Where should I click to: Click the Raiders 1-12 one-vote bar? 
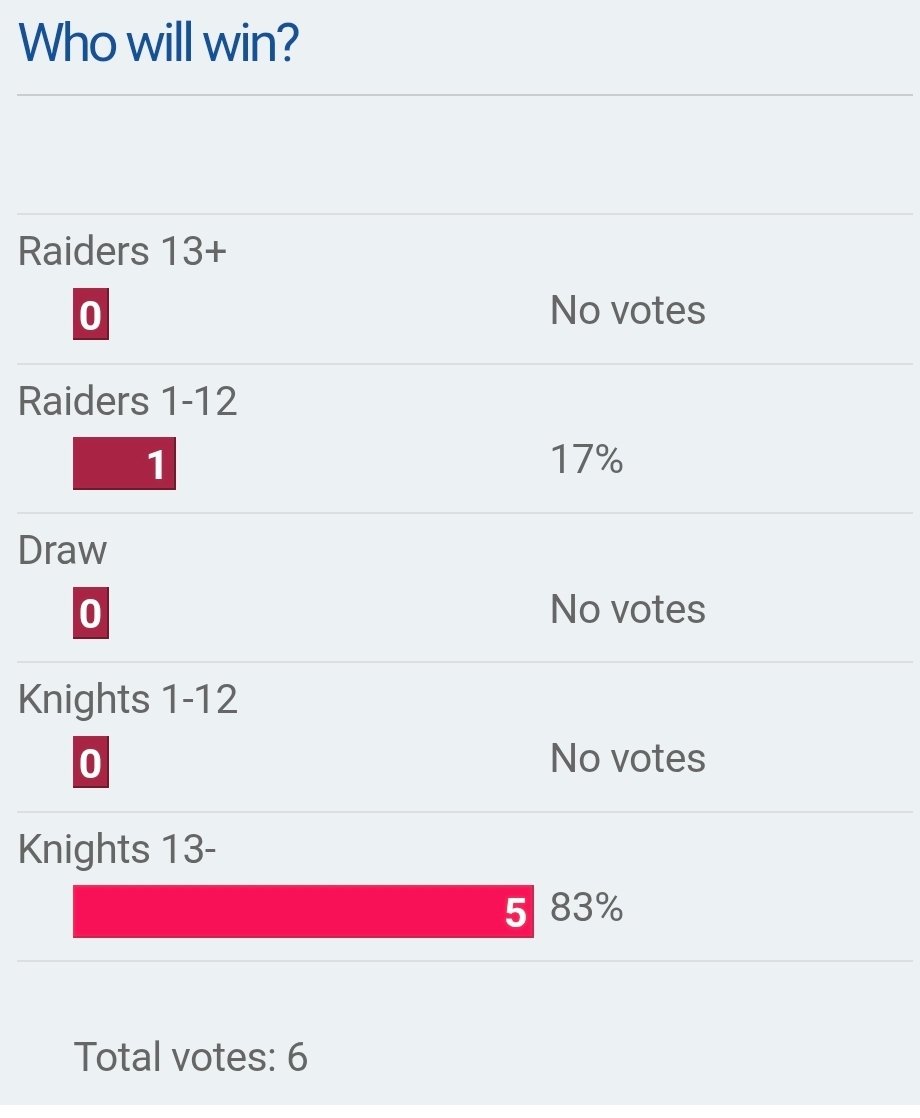(124, 463)
